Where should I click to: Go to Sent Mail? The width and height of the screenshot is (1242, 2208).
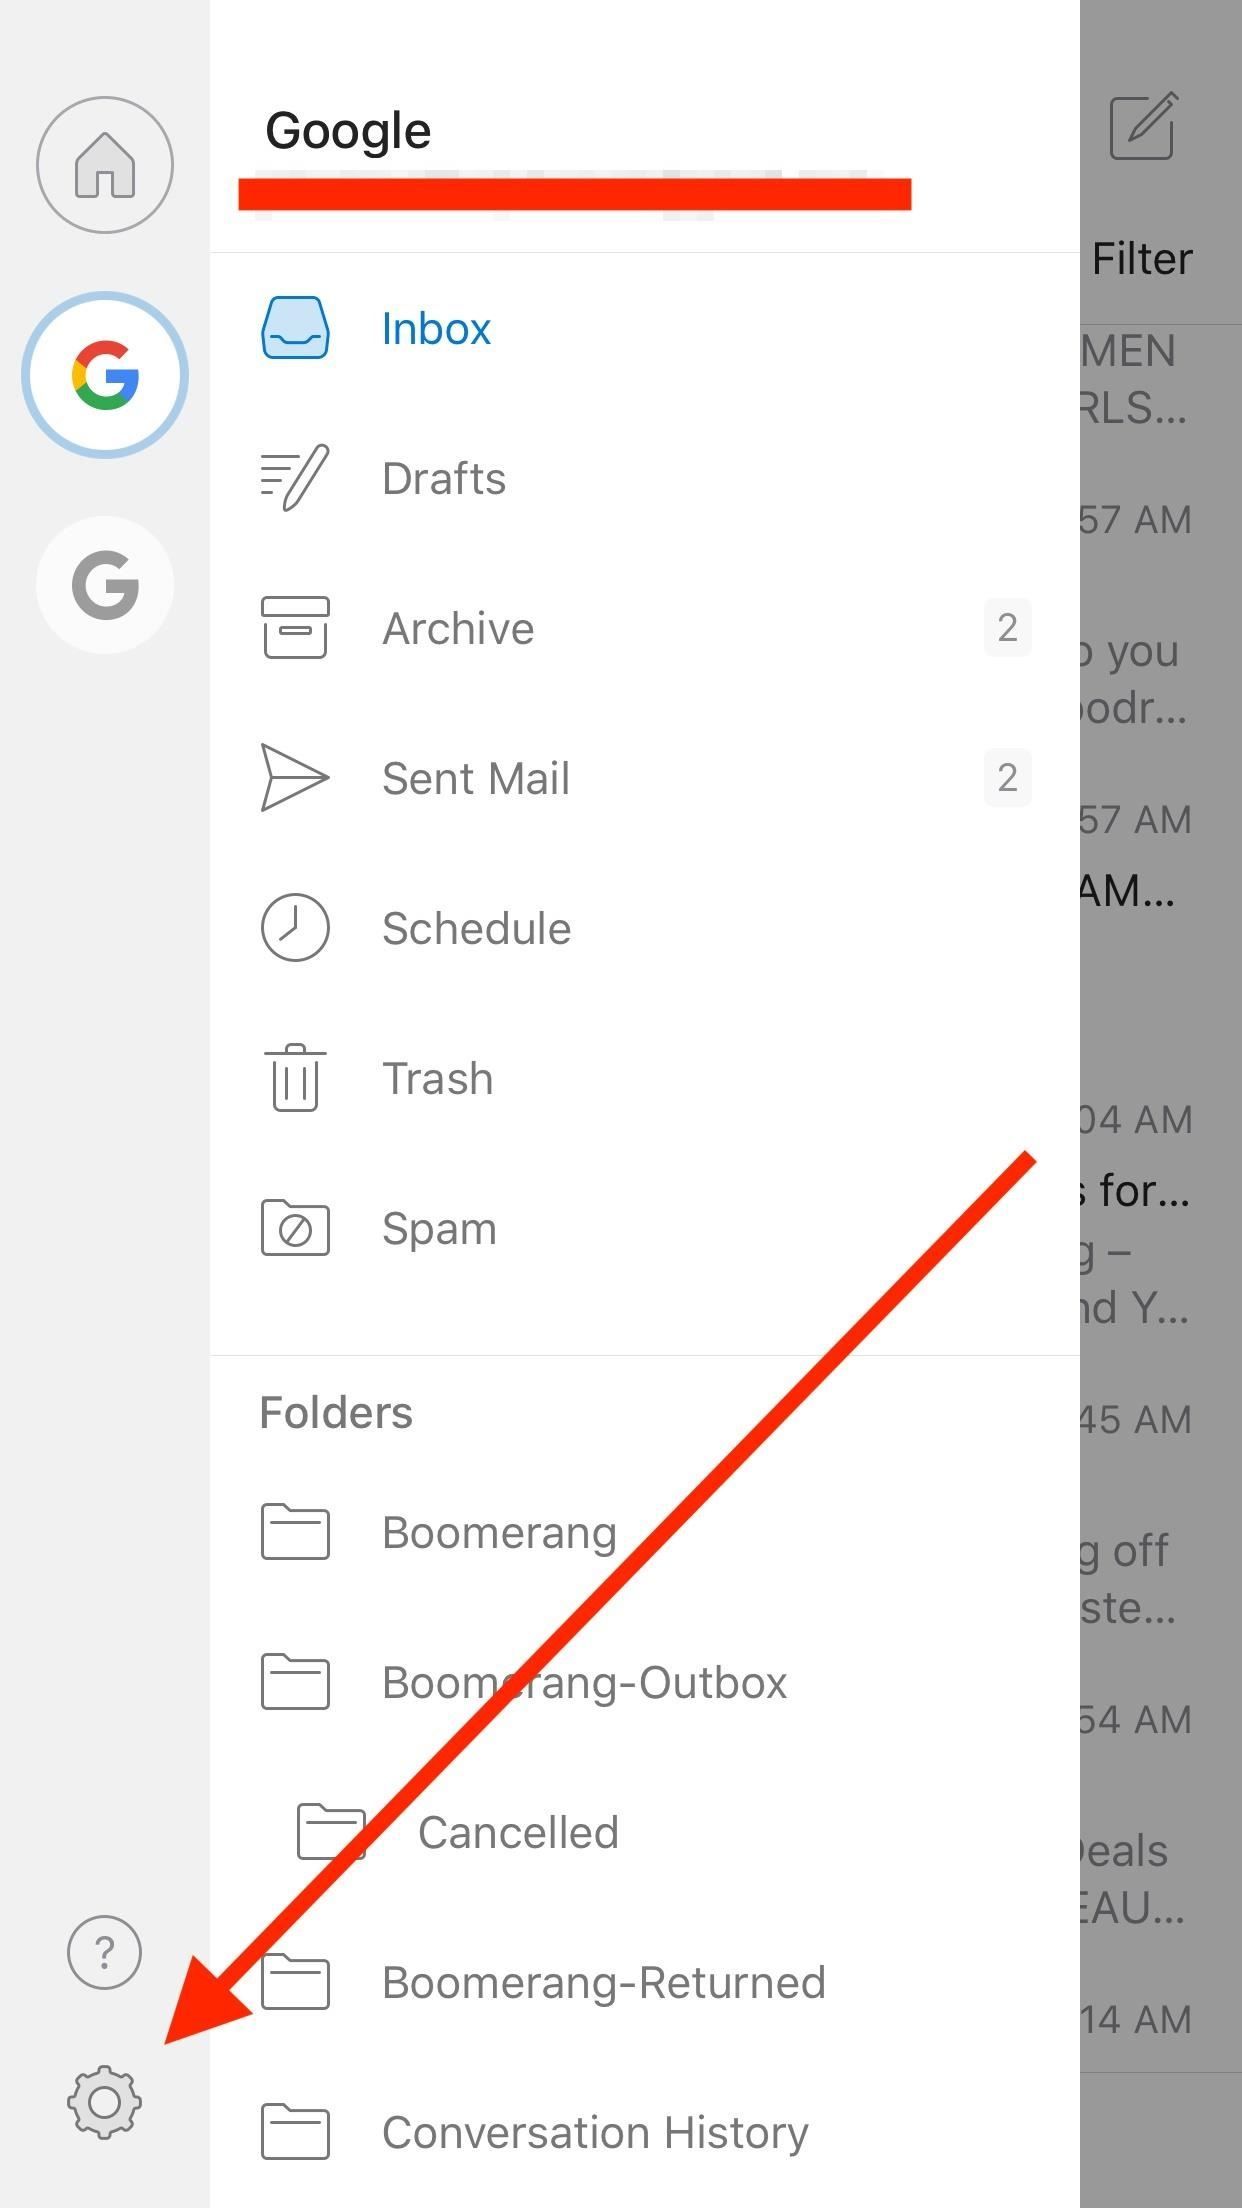[x=476, y=778]
